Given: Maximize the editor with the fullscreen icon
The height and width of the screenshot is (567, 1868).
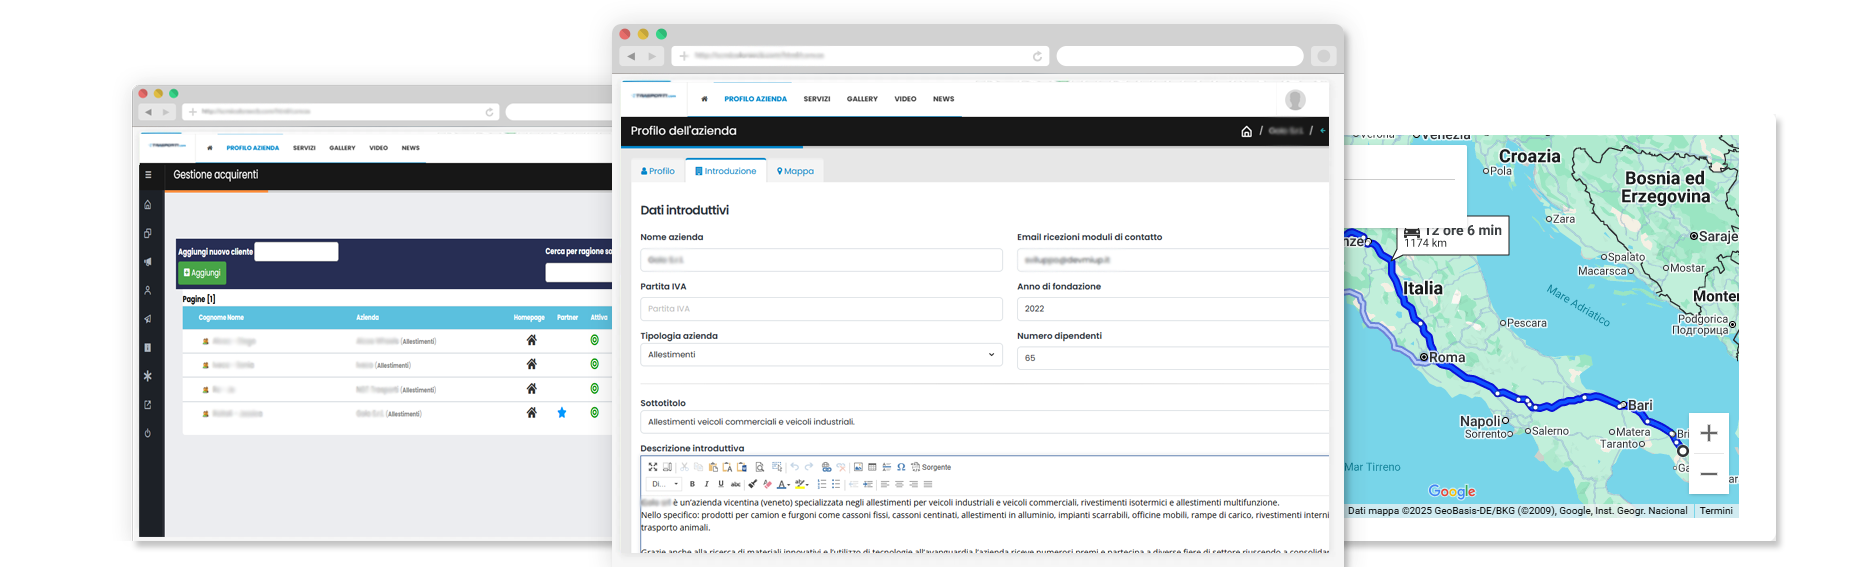Looking at the screenshot, I should coord(652,467).
